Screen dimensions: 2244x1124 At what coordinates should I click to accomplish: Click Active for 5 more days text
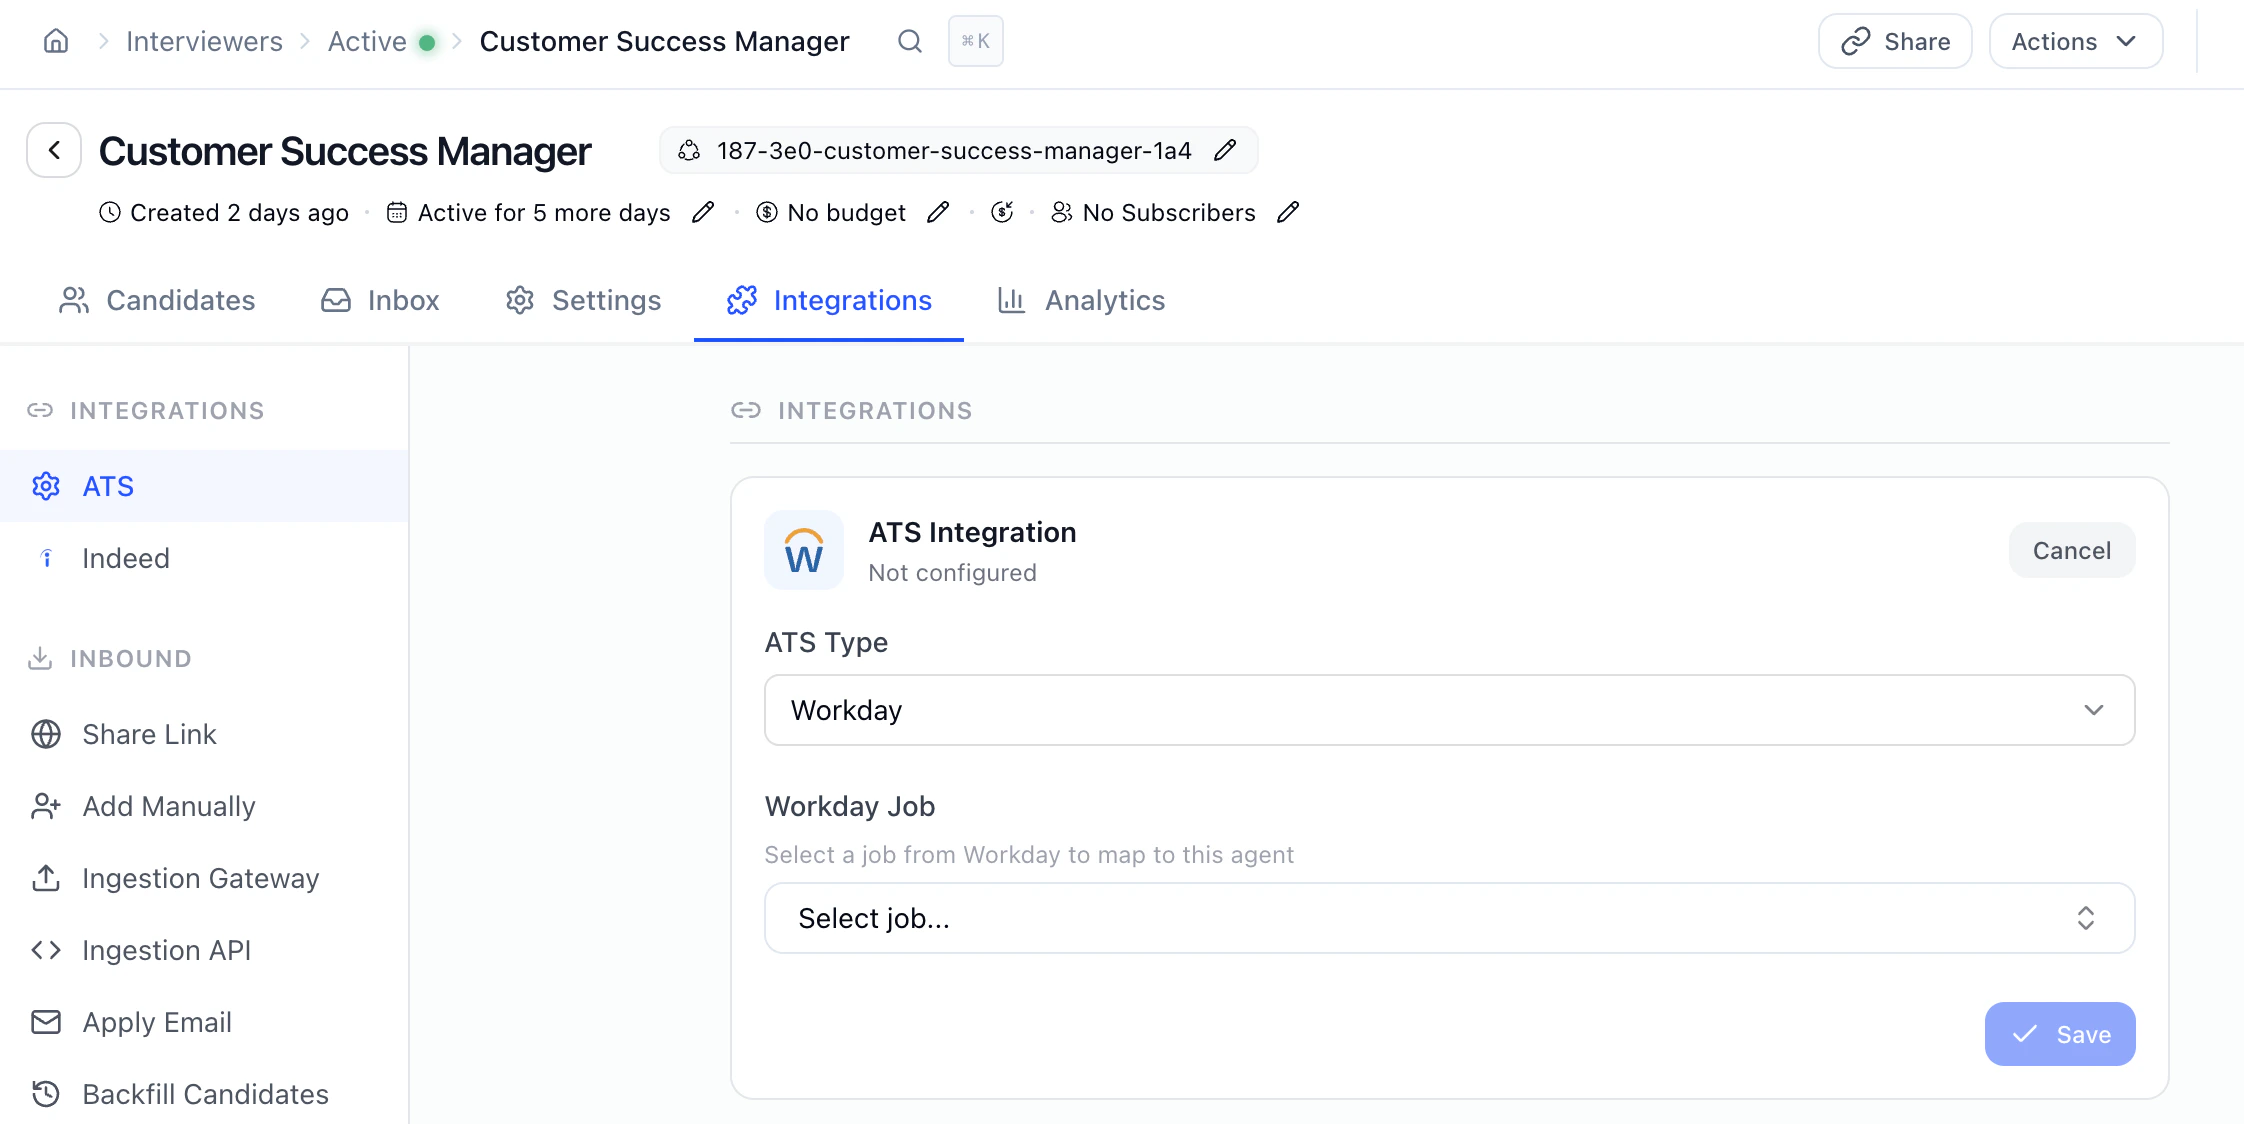tap(544, 212)
